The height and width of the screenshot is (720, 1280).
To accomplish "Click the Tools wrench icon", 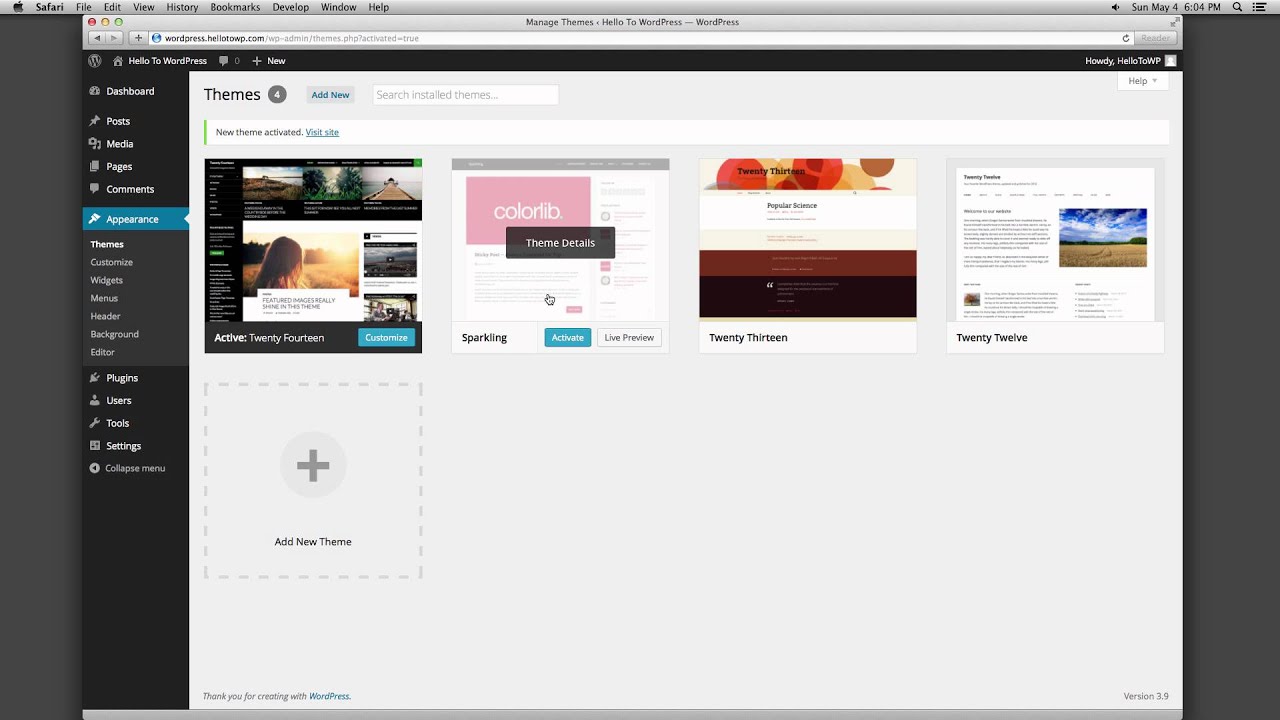I will 95,423.
